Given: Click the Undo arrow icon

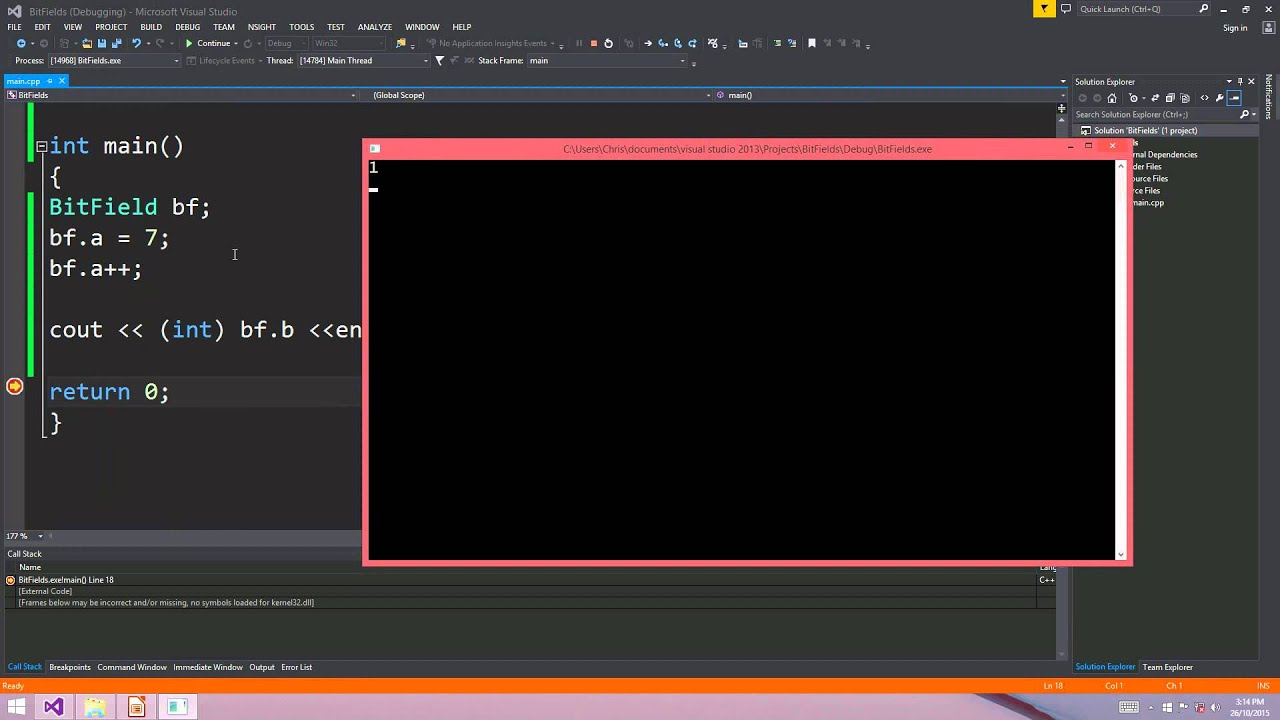Looking at the screenshot, I should coord(136,43).
